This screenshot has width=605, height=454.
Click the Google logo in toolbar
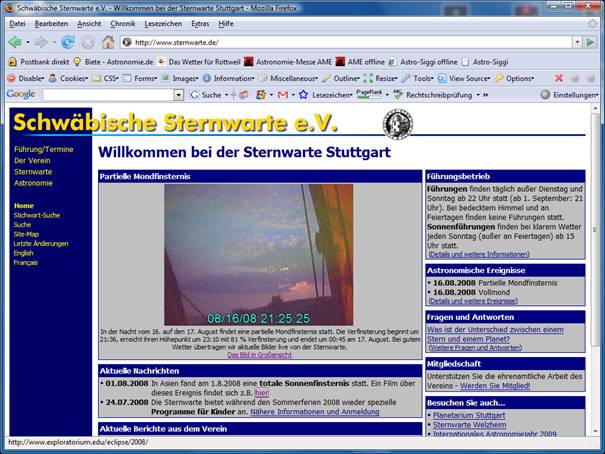(21, 94)
